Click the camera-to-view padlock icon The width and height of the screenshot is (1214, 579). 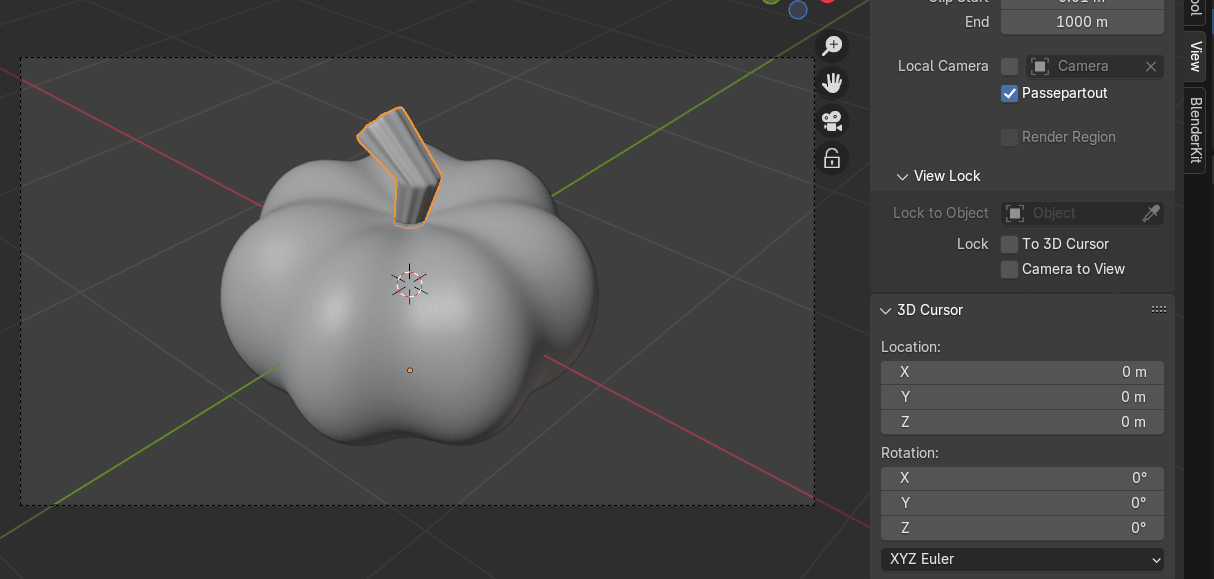pyautogui.click(x=832, y=158)
